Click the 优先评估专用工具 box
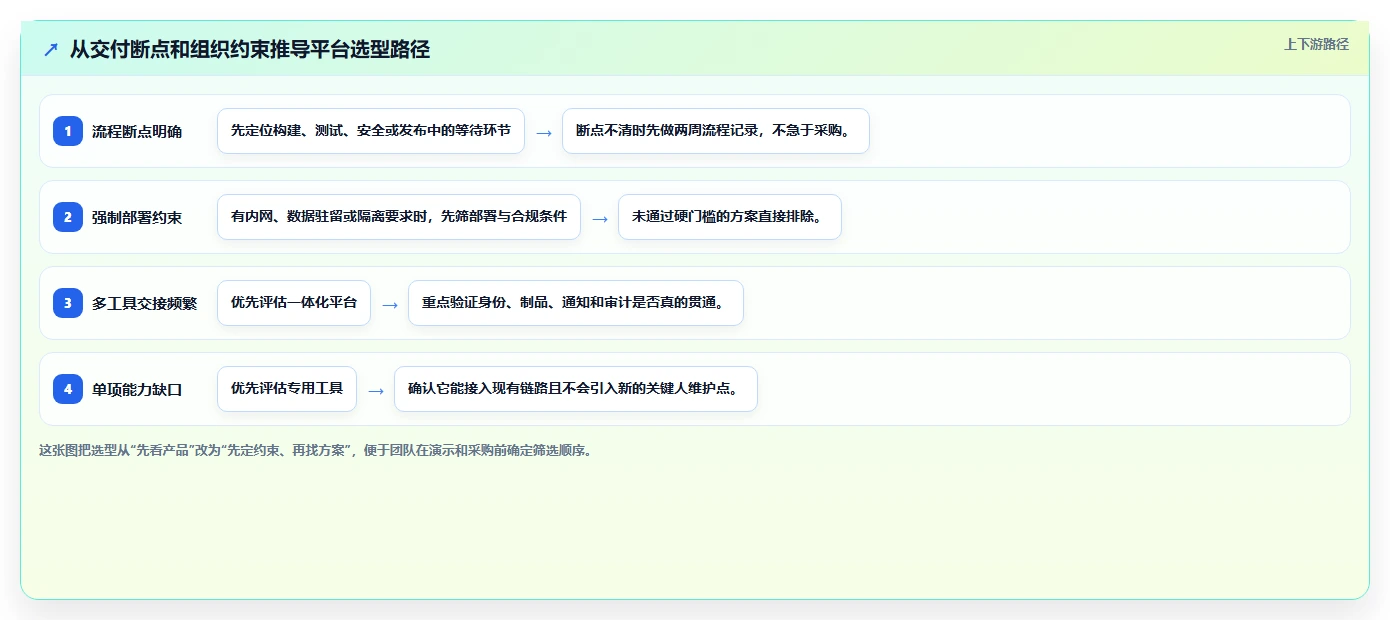1390x620 pixels. click(287, 389)
